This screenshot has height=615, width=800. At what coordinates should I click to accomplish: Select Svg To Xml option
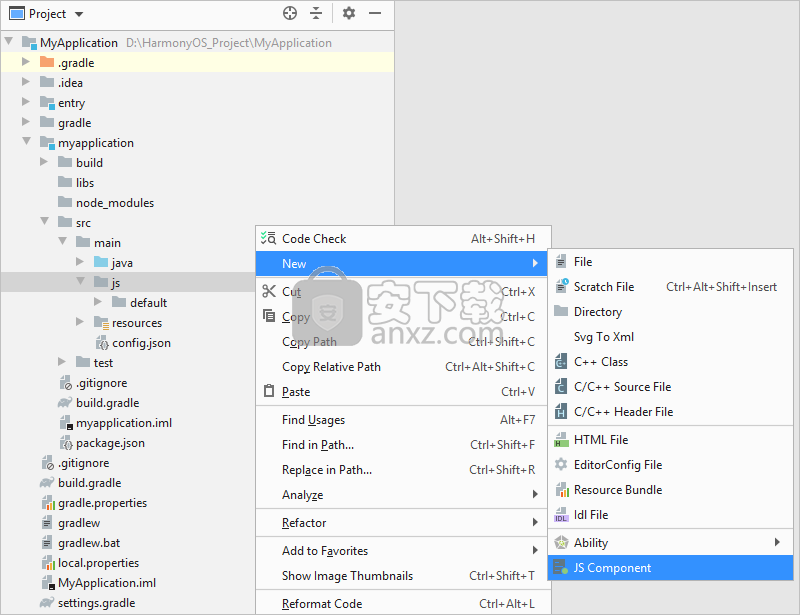(x=670, y=337)
